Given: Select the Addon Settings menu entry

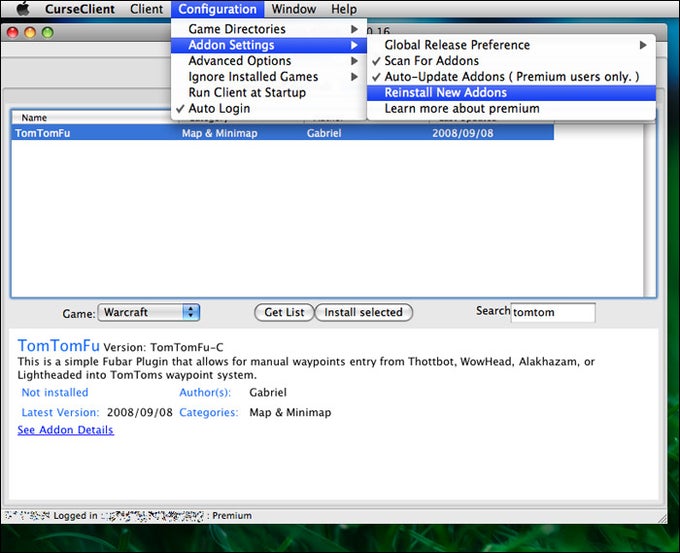Looking at the screenshot, I should (268, 45).
